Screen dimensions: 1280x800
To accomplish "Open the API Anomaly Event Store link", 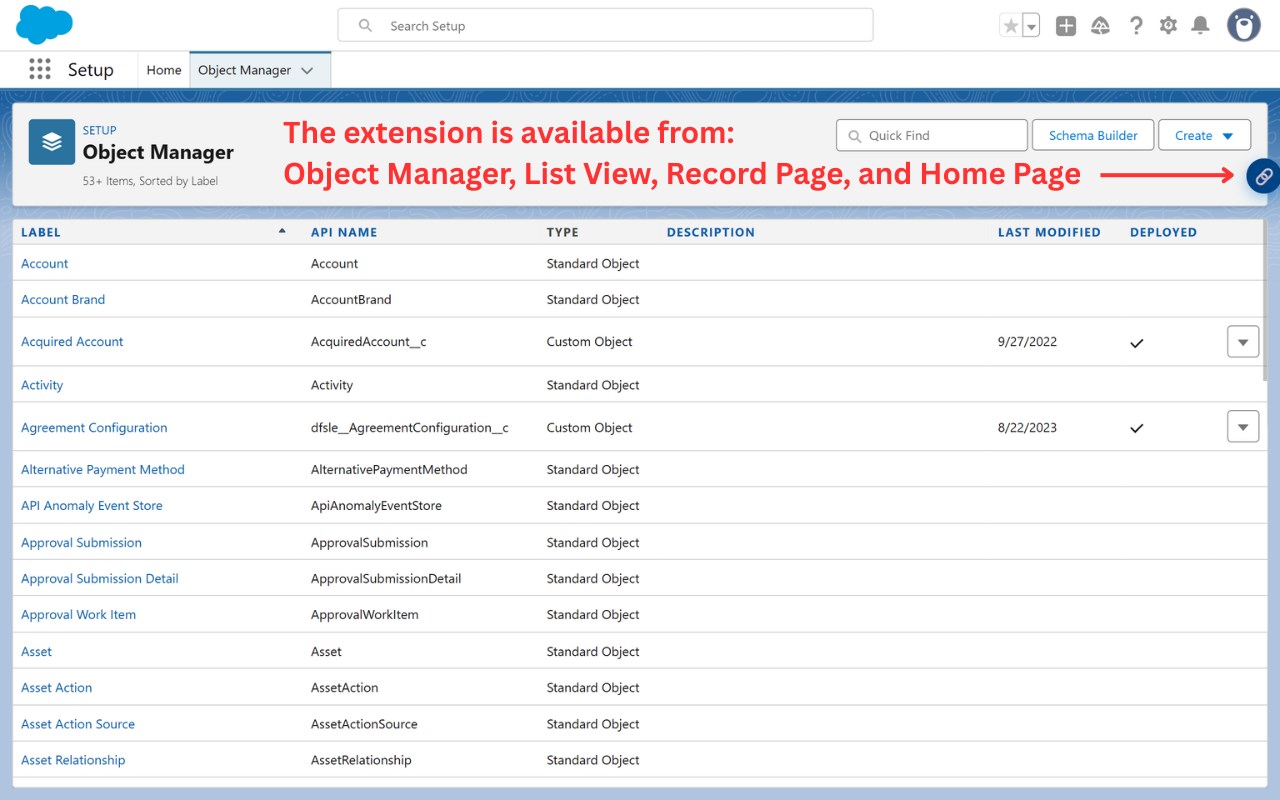I will point(92,505).
